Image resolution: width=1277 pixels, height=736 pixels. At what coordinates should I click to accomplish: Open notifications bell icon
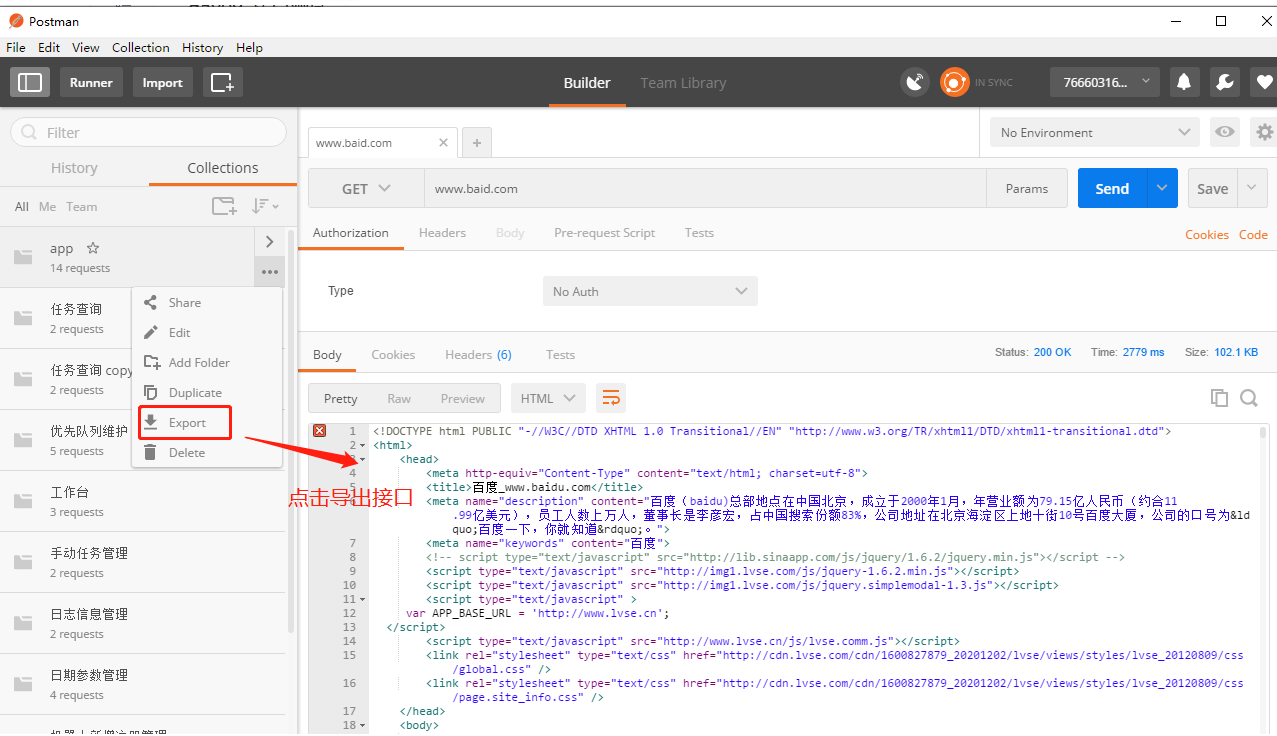click(1184, 82)
